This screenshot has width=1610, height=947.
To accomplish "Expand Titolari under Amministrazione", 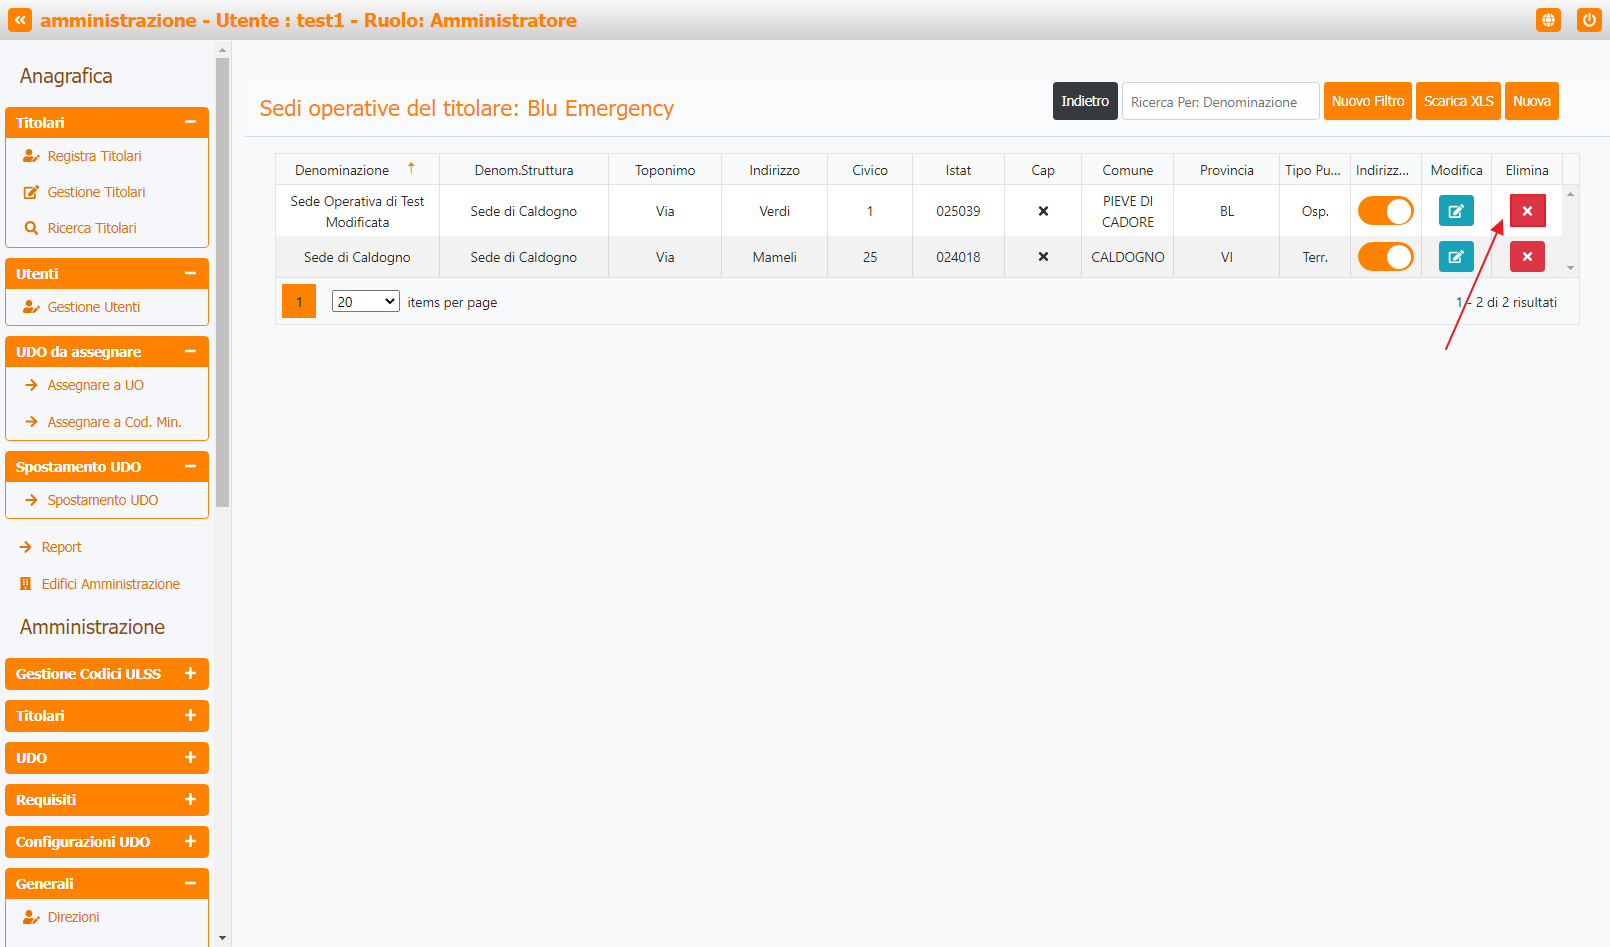I will [x=107, y=716].
